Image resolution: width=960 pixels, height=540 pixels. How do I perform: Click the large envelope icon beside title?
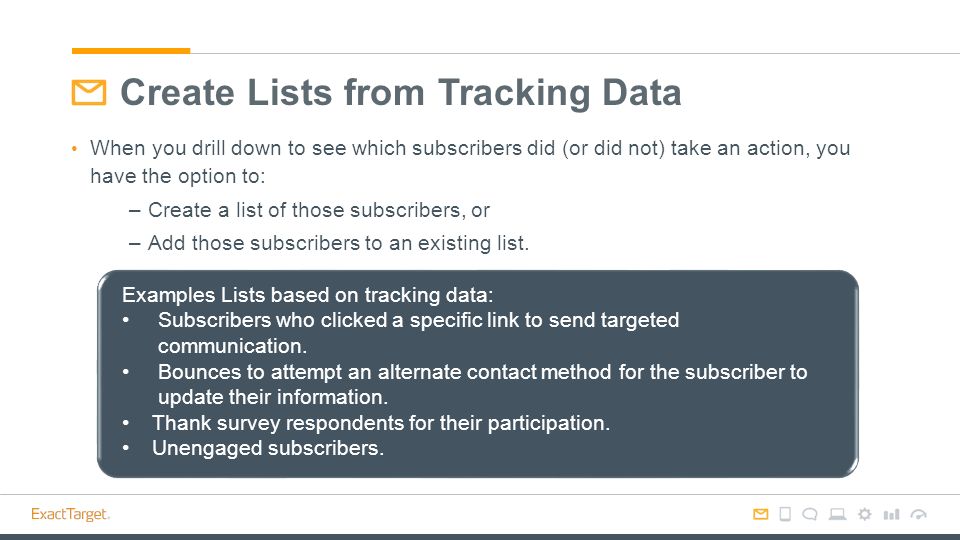pyautogui.click(x=89, y=92)
